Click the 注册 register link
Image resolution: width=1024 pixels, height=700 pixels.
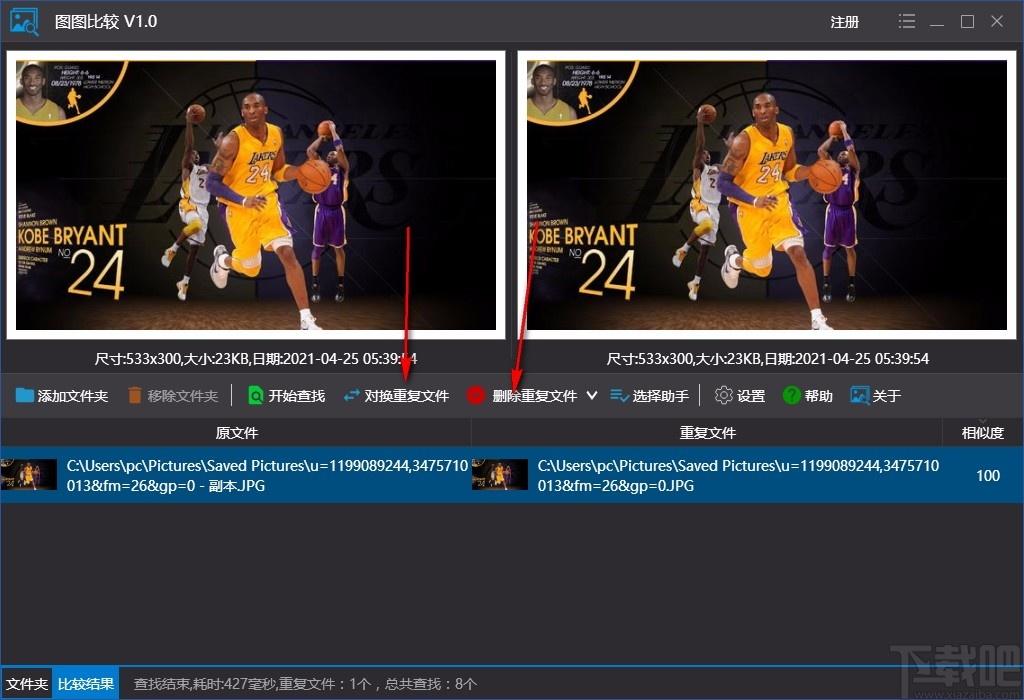[x=844, y=22]
